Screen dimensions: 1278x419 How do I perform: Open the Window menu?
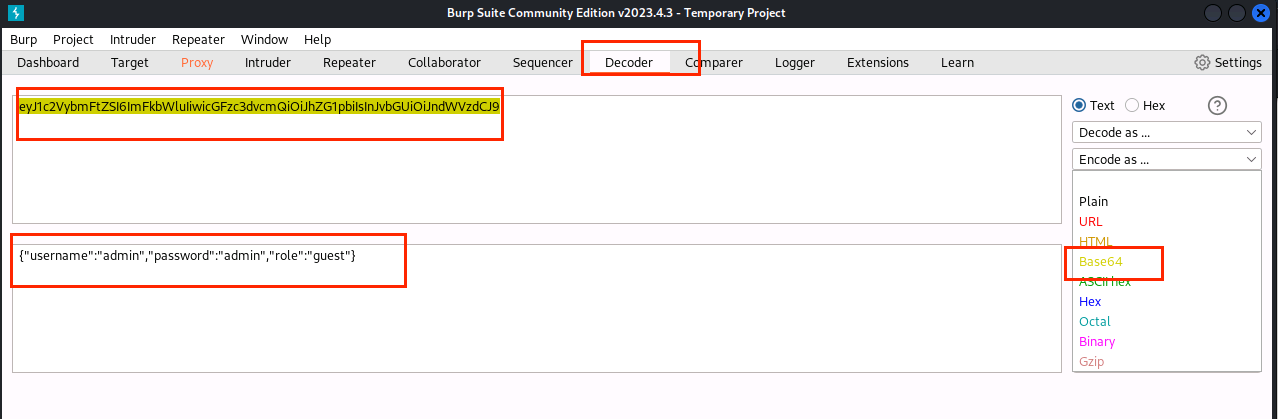click(264, 39)
